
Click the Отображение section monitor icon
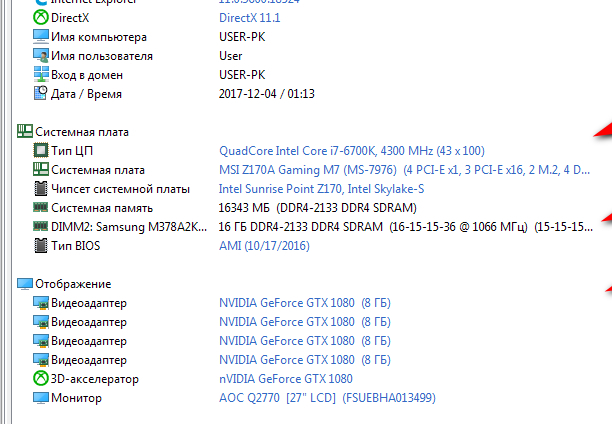25,284
